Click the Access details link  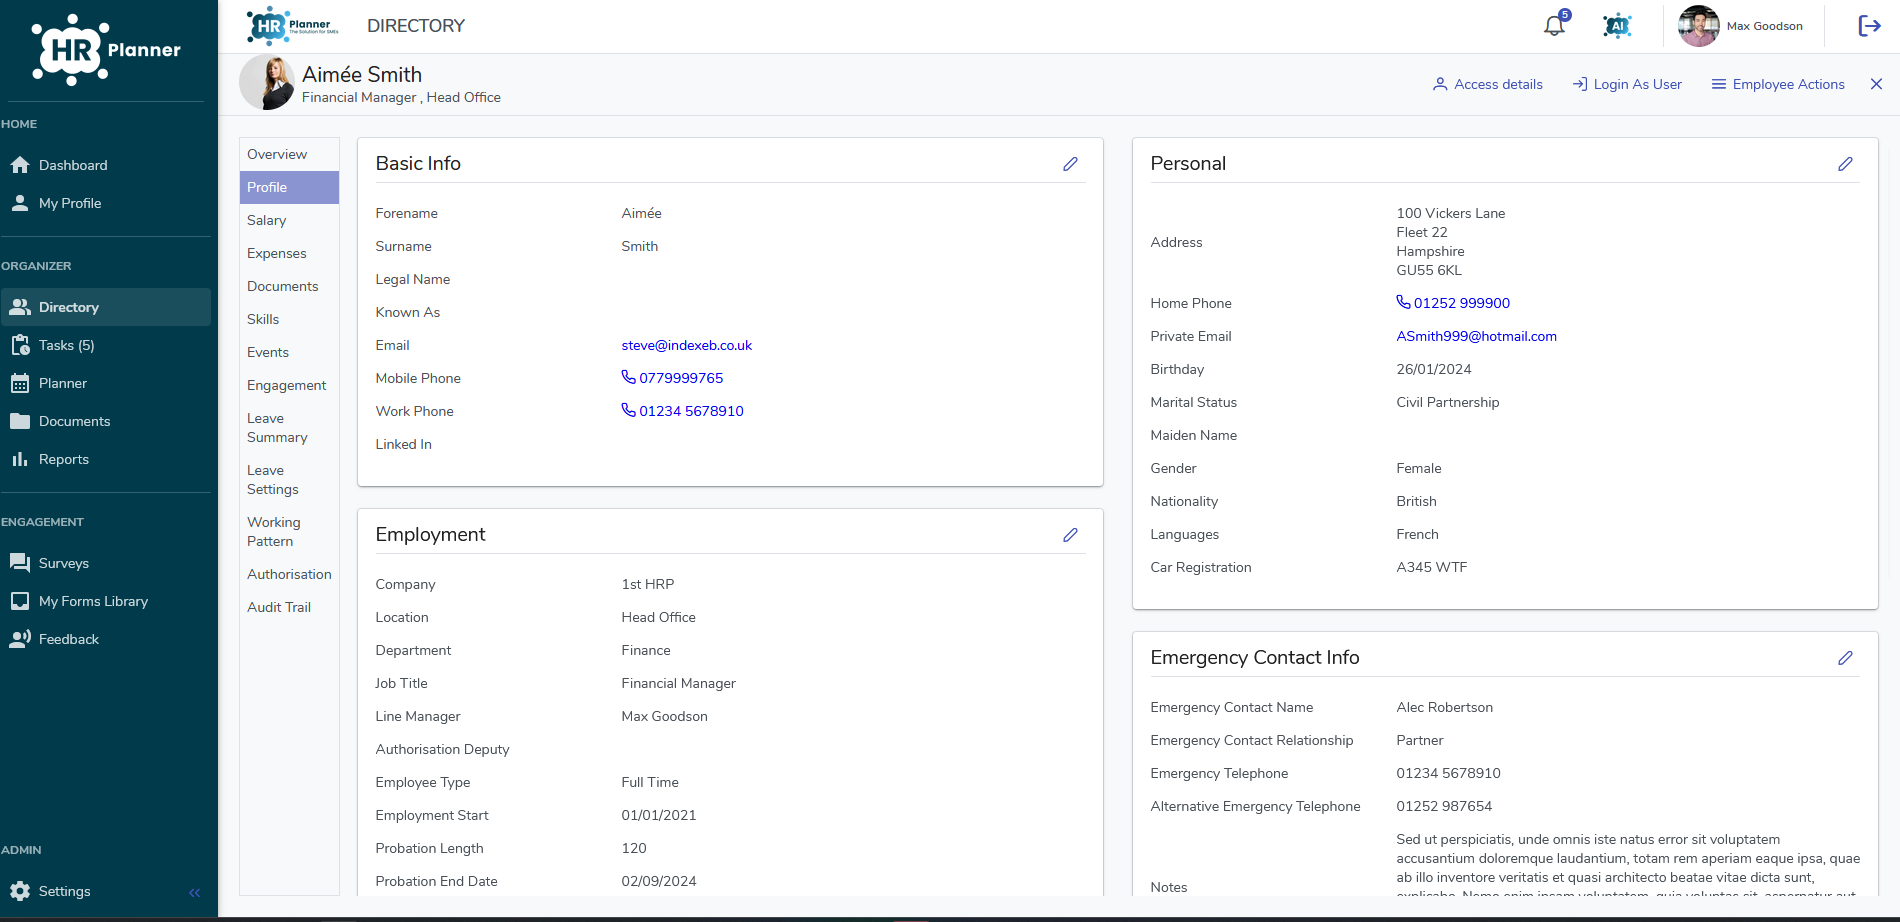click(x=1488, y=84)
